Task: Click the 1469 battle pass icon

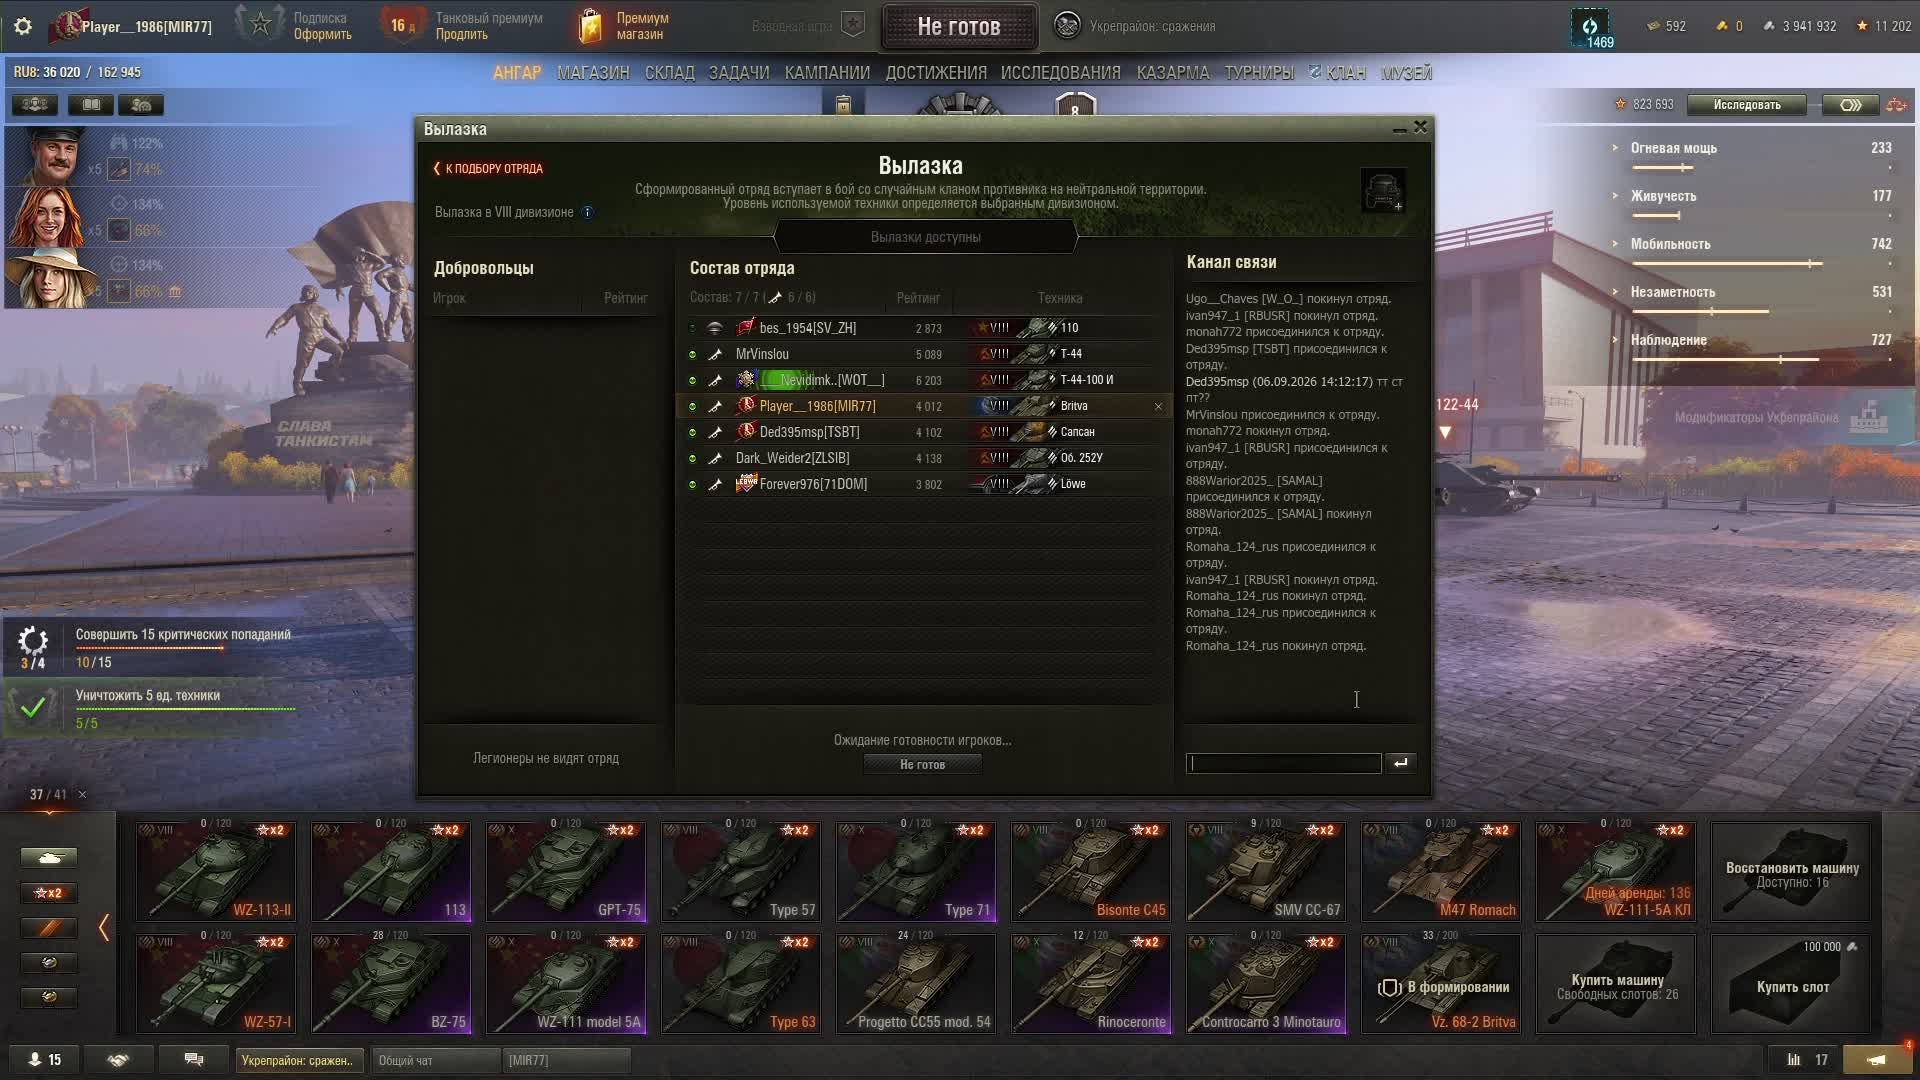Action: click(1590, 28)
